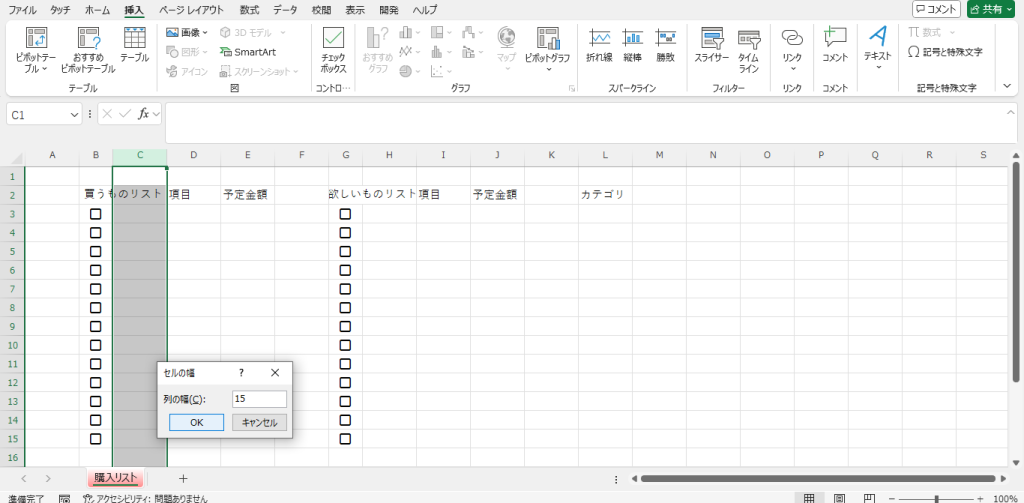This screenshot has width=1024, height=503.
Task: Open the 画像 dropdown menu
Action: 187,32
